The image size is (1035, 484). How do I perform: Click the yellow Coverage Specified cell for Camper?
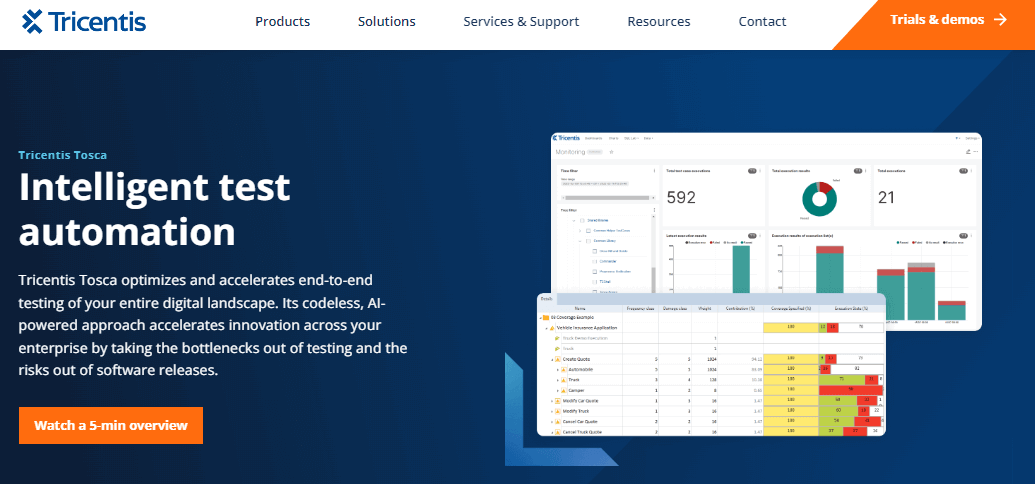click(x=791, y=390)
